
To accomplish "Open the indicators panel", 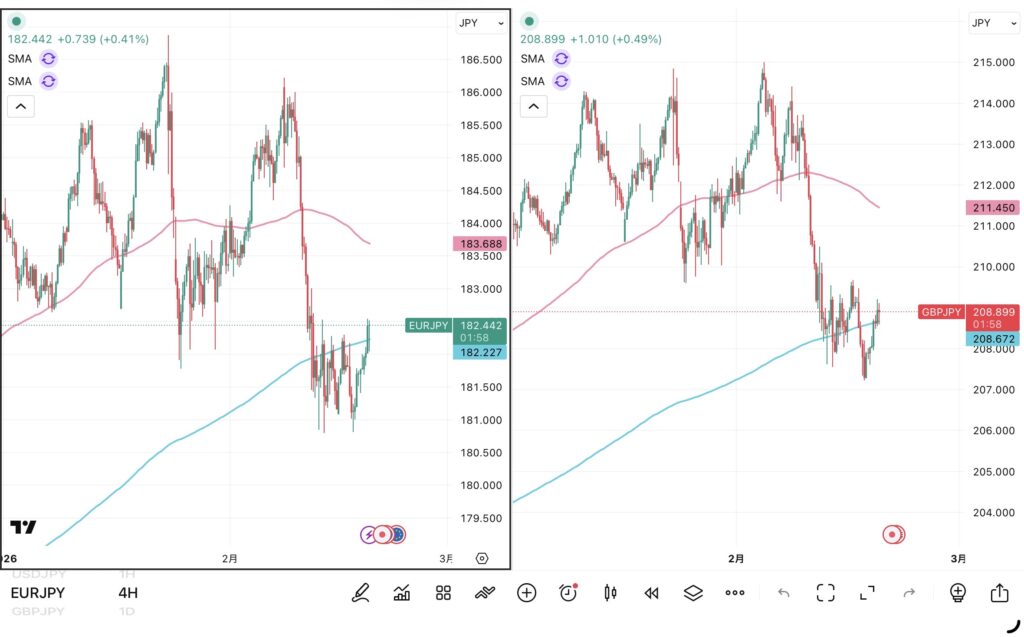I will (x=402, y=593).
